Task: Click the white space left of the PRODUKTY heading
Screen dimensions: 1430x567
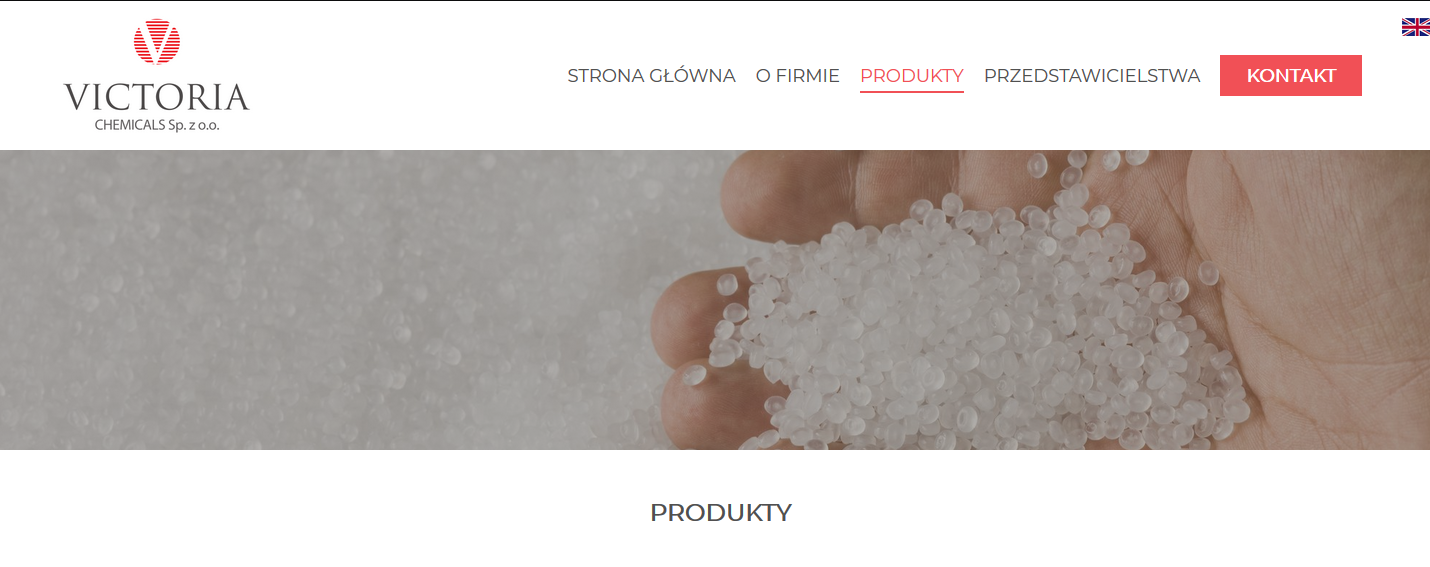Action: [x=320, y=513]
